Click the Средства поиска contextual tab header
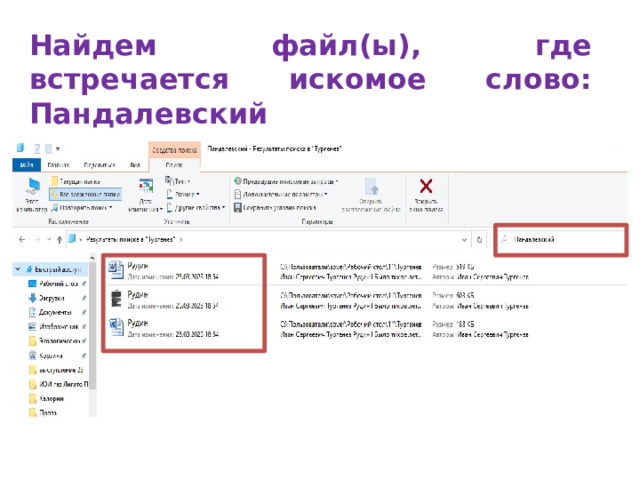Image resolution: width=640 pixels, height=480 pixels. coord(174,150)
